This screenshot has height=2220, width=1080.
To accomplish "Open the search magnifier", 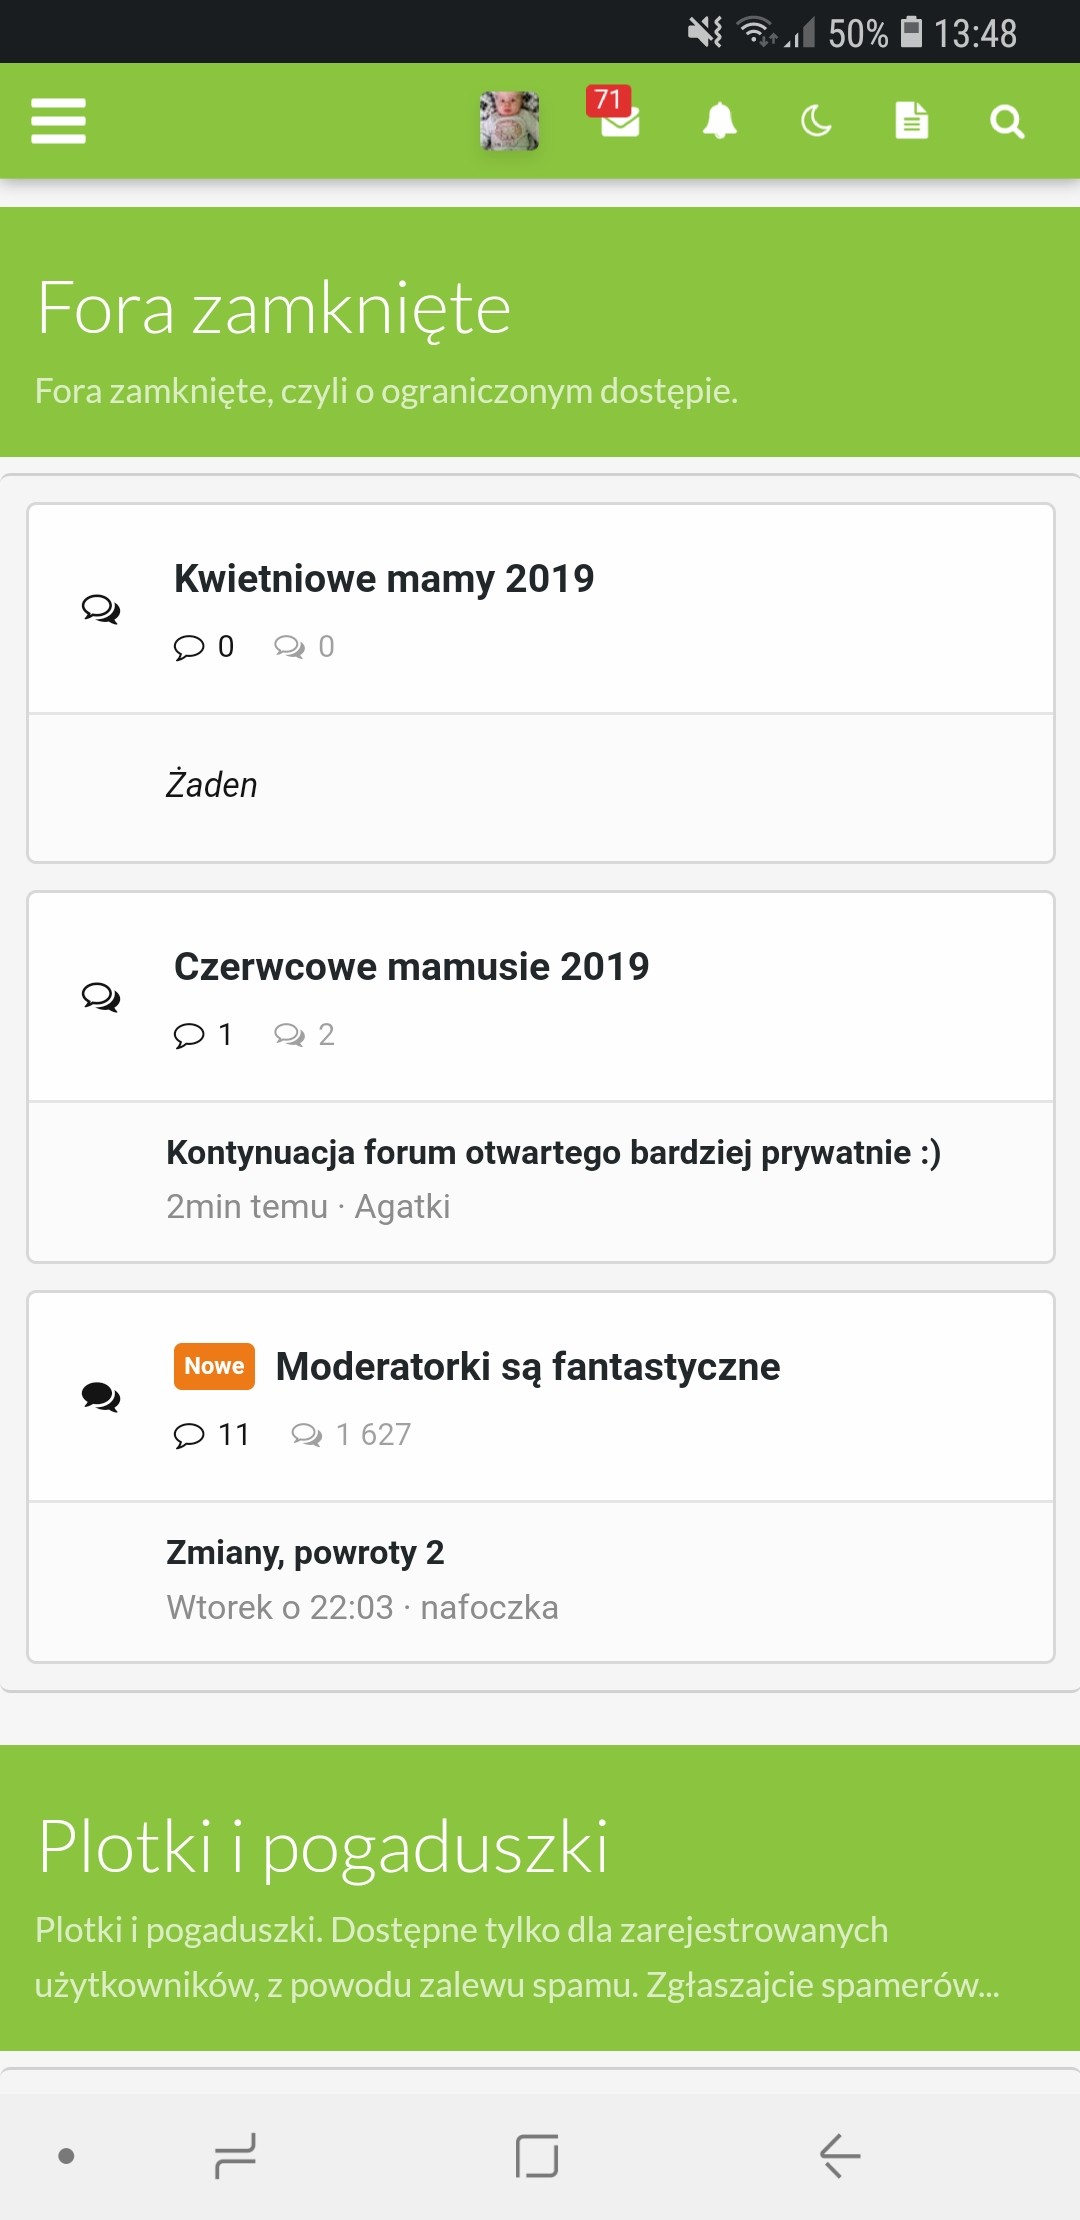I will (1006, 121).
